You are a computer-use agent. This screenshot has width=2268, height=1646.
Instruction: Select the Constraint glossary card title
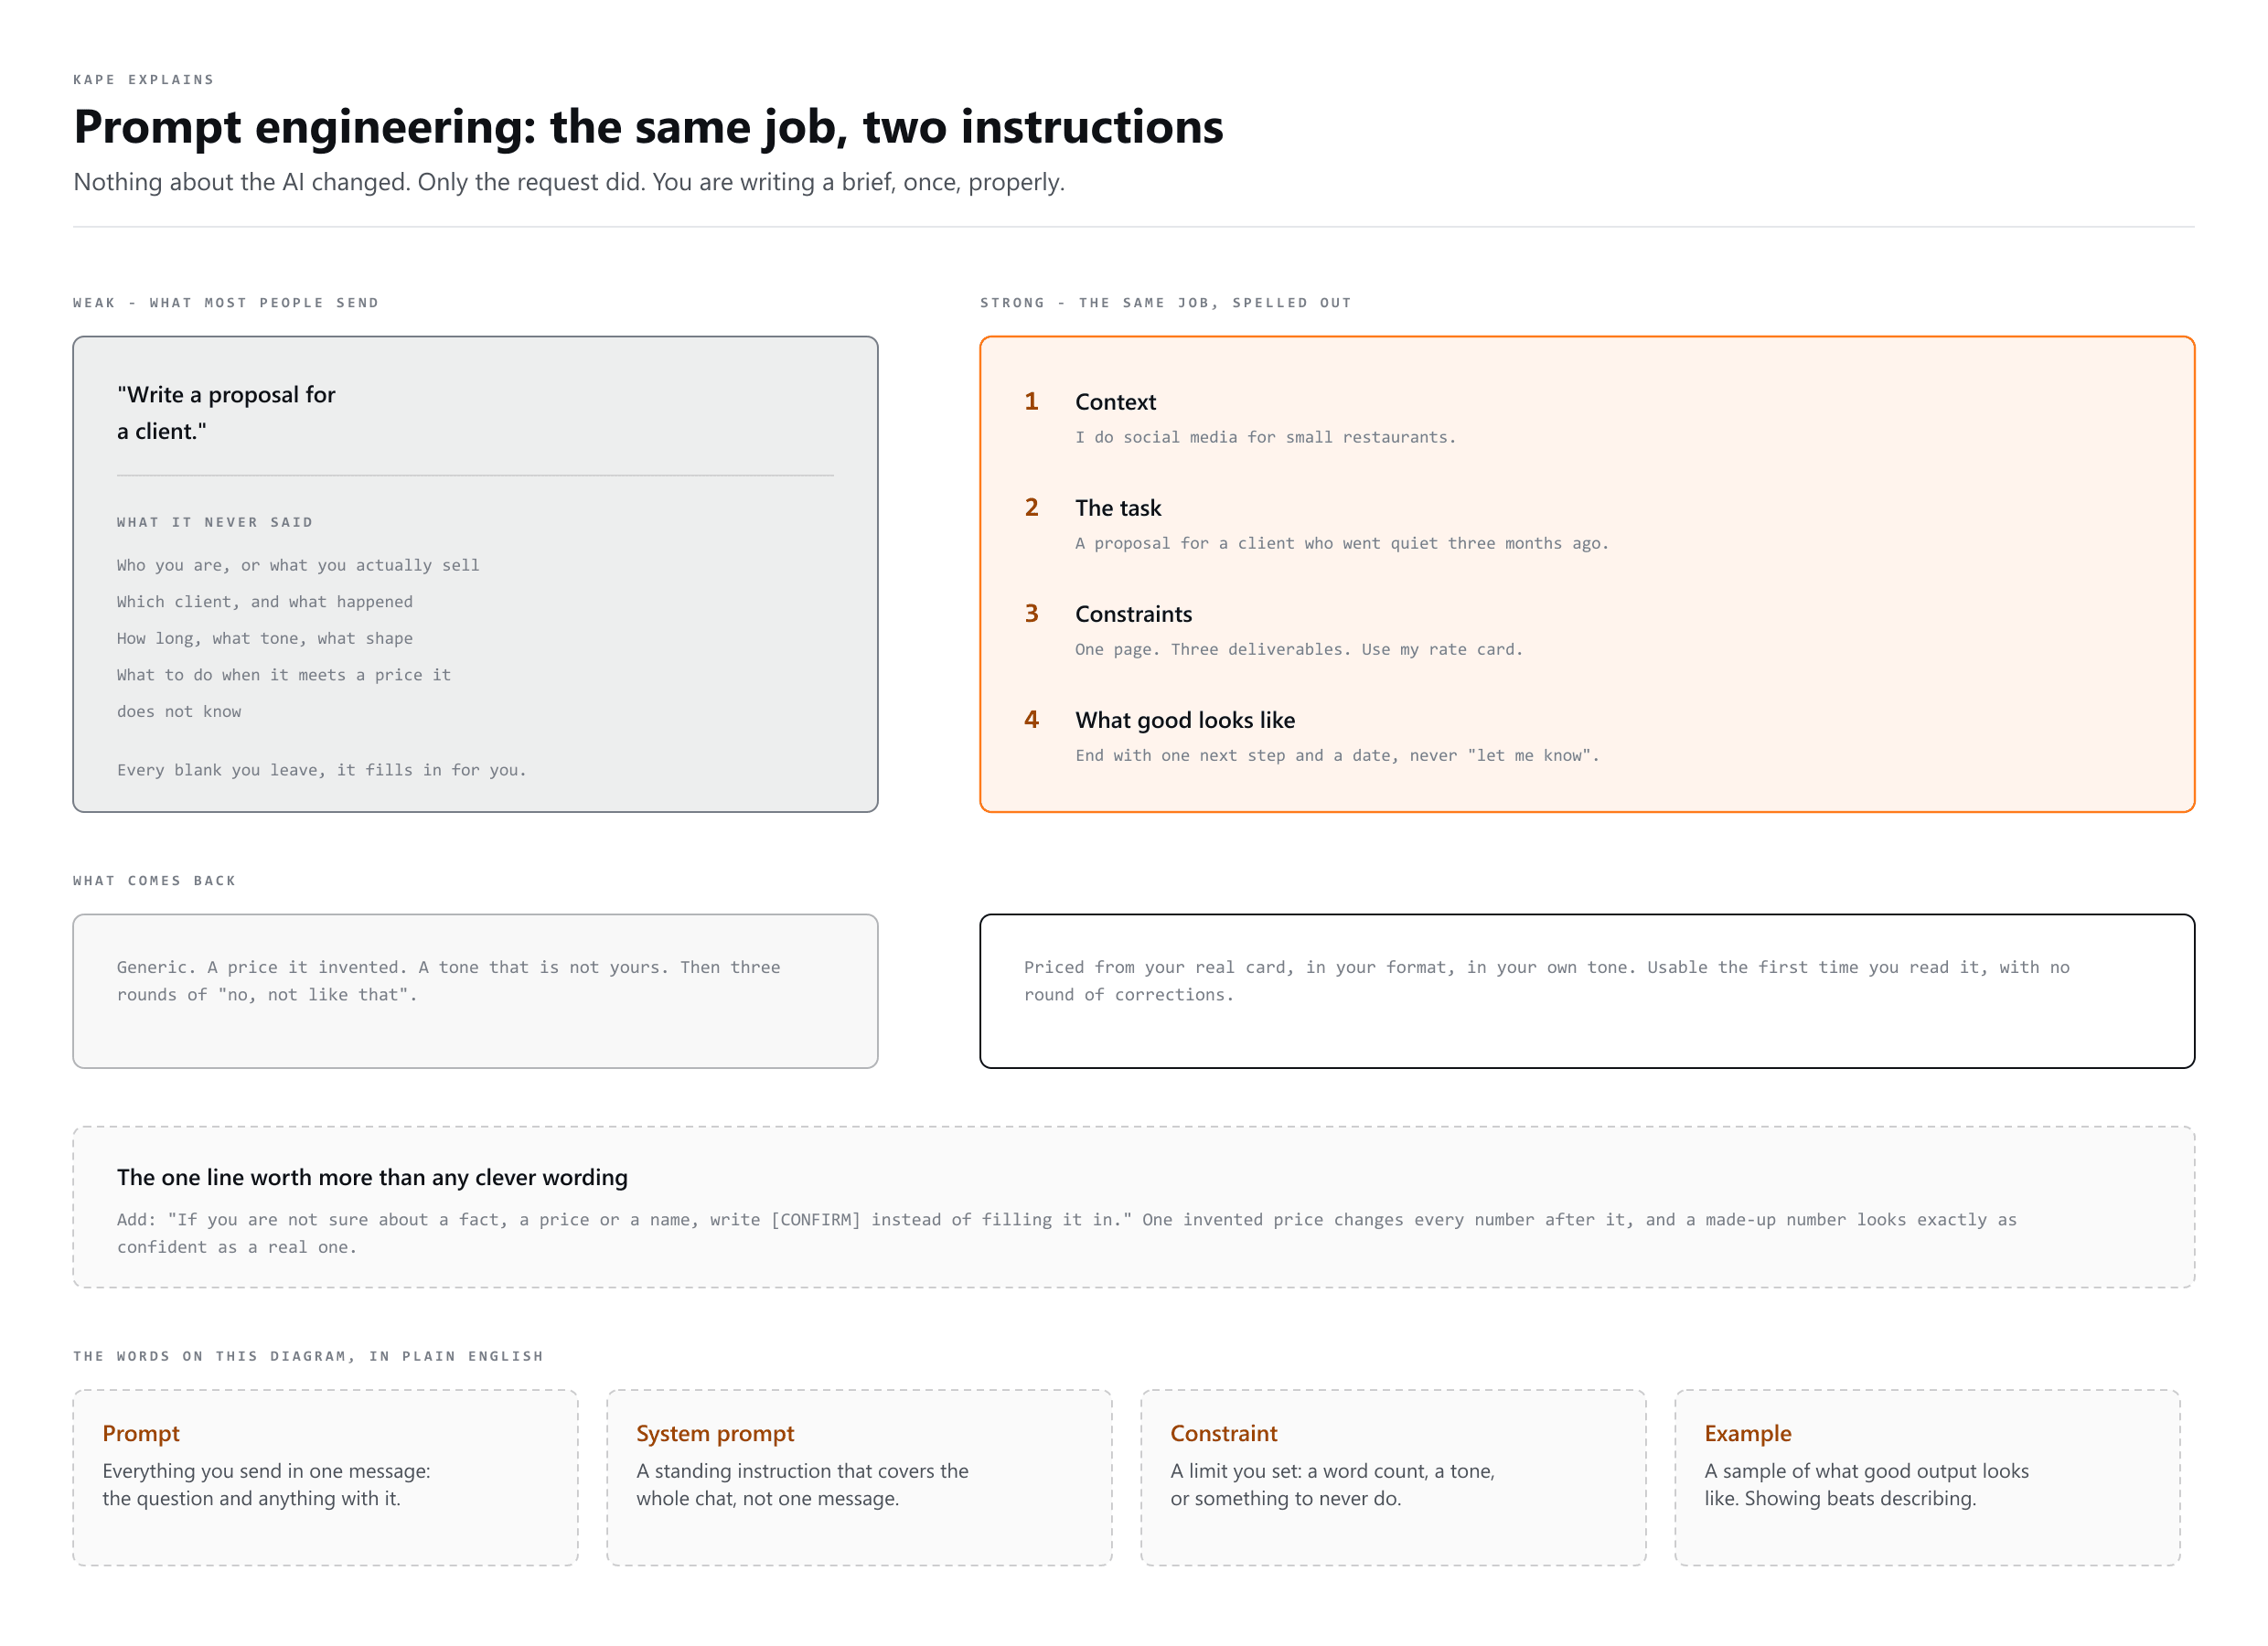click(x=1223, y=1433)
